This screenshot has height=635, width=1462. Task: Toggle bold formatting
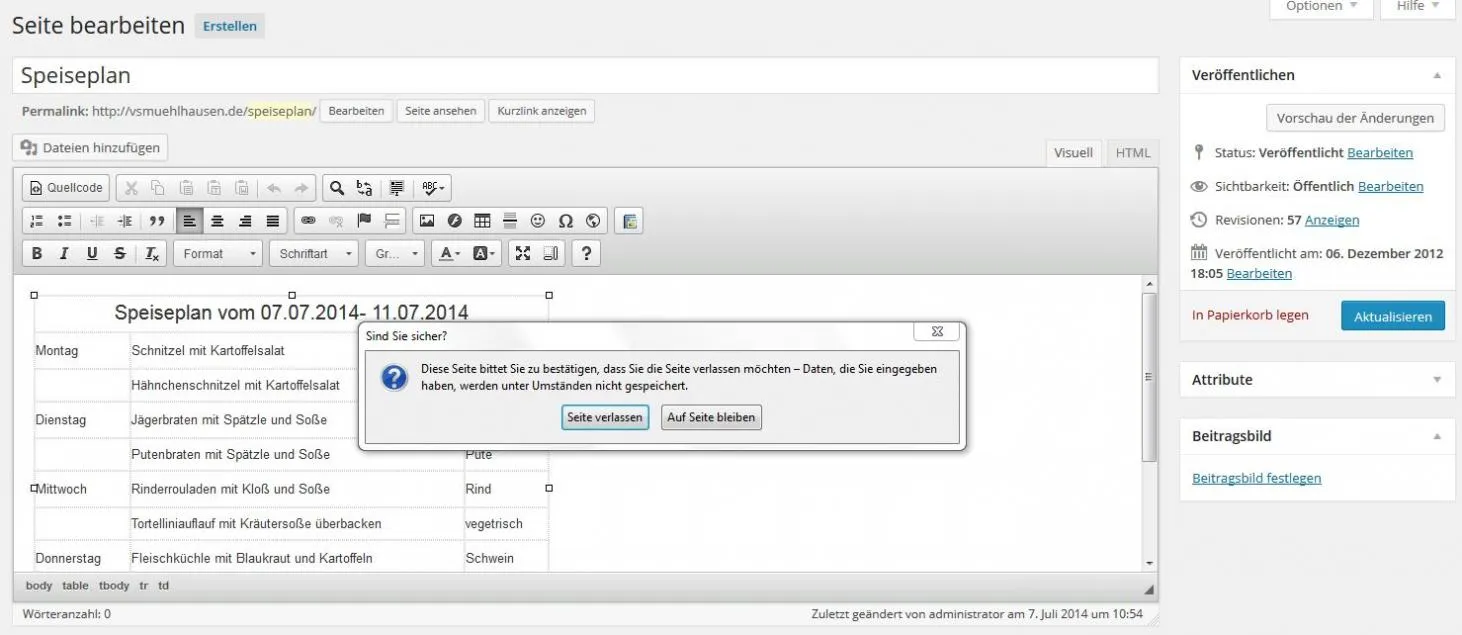point(37,254)
